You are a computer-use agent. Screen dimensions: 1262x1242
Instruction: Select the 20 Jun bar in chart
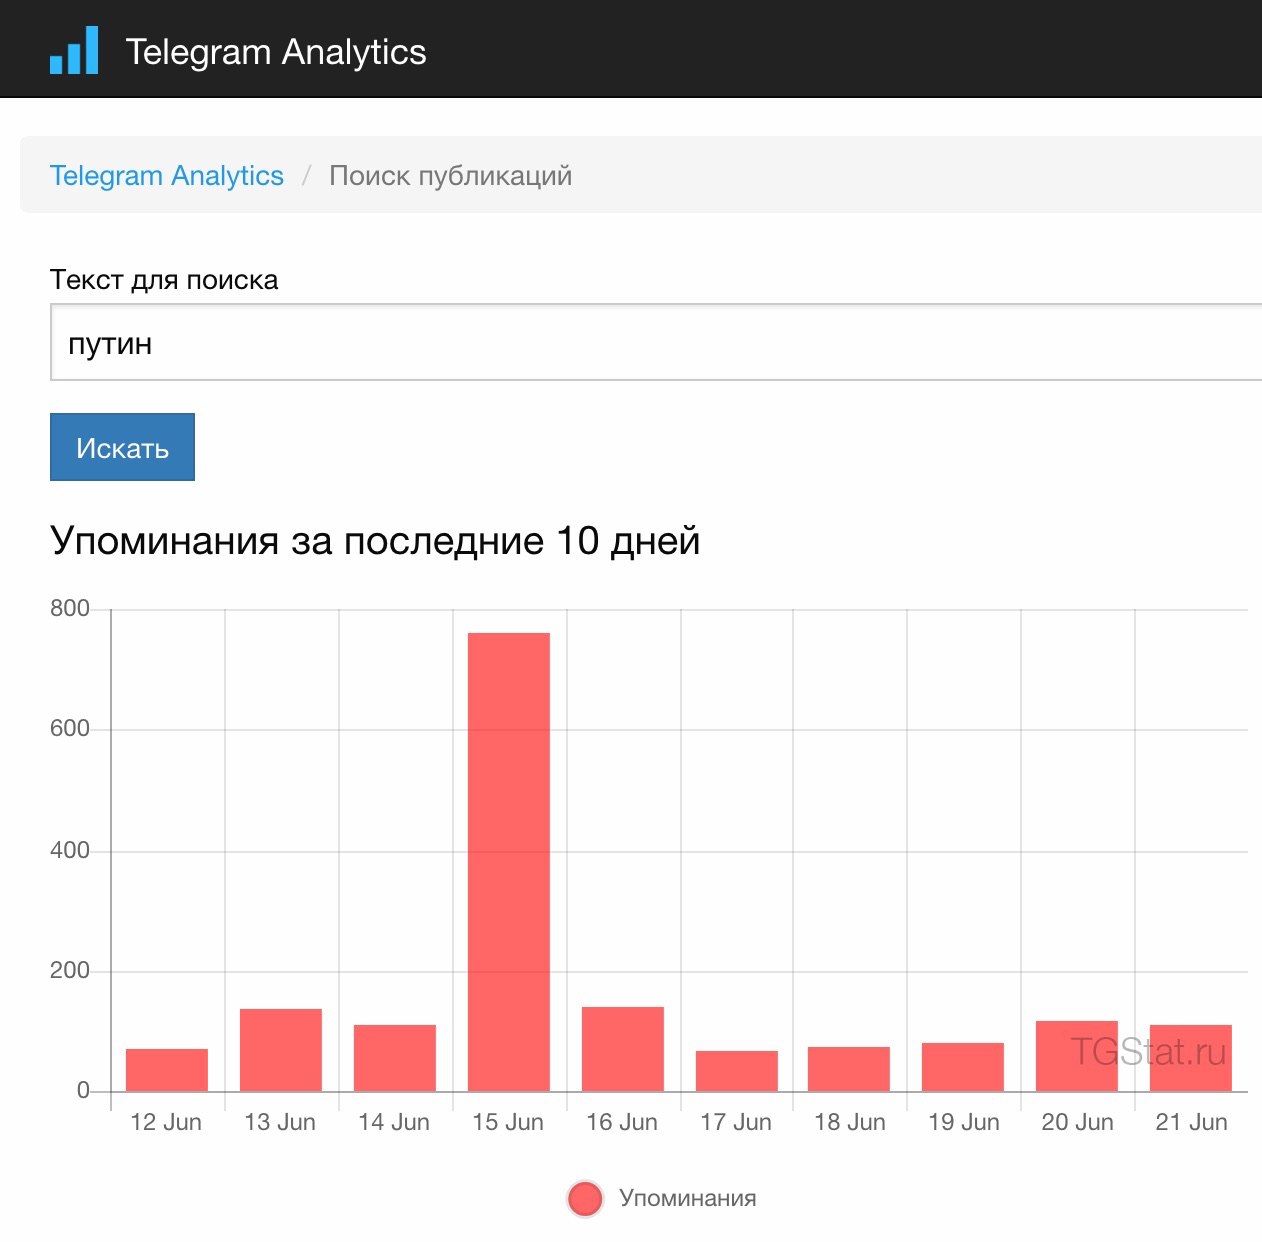[x=1077, y=1056]
